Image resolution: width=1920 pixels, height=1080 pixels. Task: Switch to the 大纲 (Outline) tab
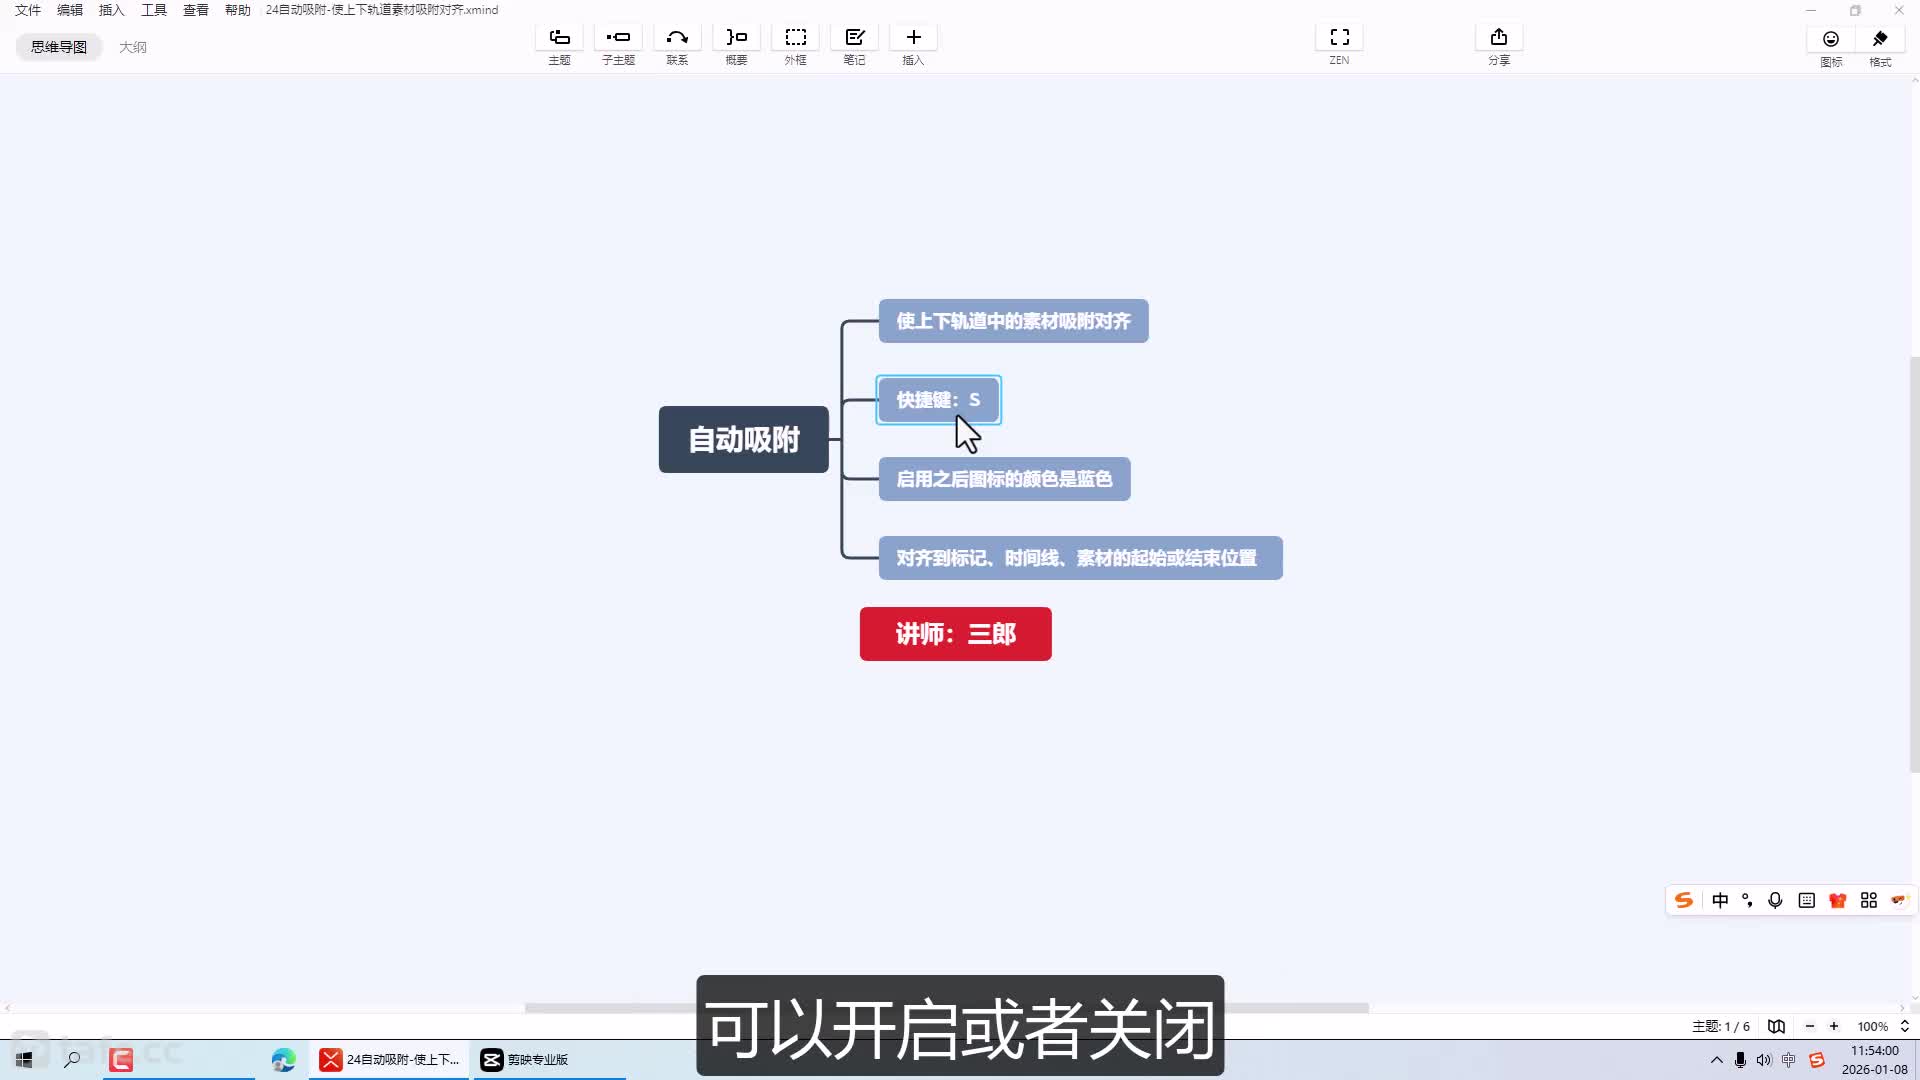tap(133, 47)
